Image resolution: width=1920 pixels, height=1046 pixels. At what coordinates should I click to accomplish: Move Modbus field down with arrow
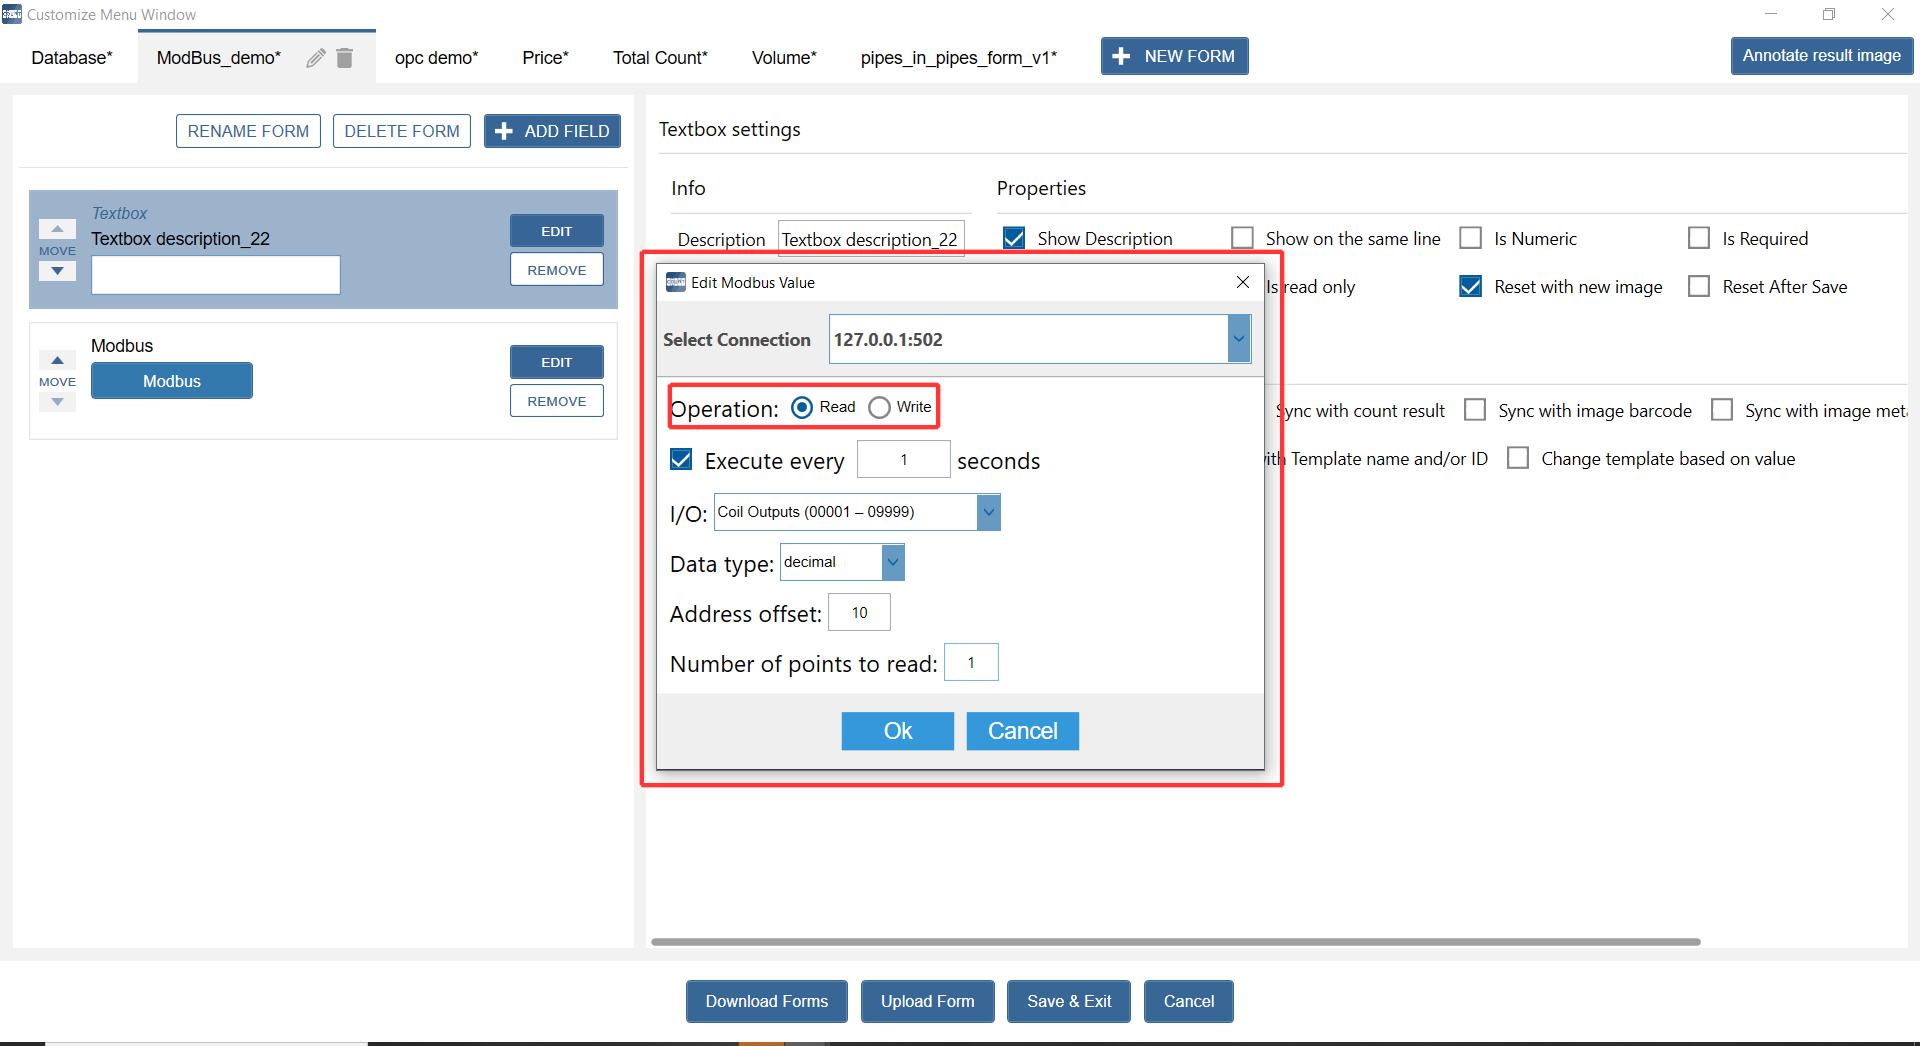pos(57,402)
